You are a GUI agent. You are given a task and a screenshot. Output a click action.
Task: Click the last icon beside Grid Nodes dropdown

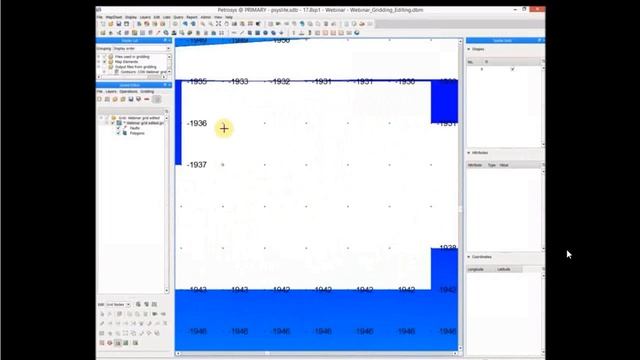coord(154,304)
